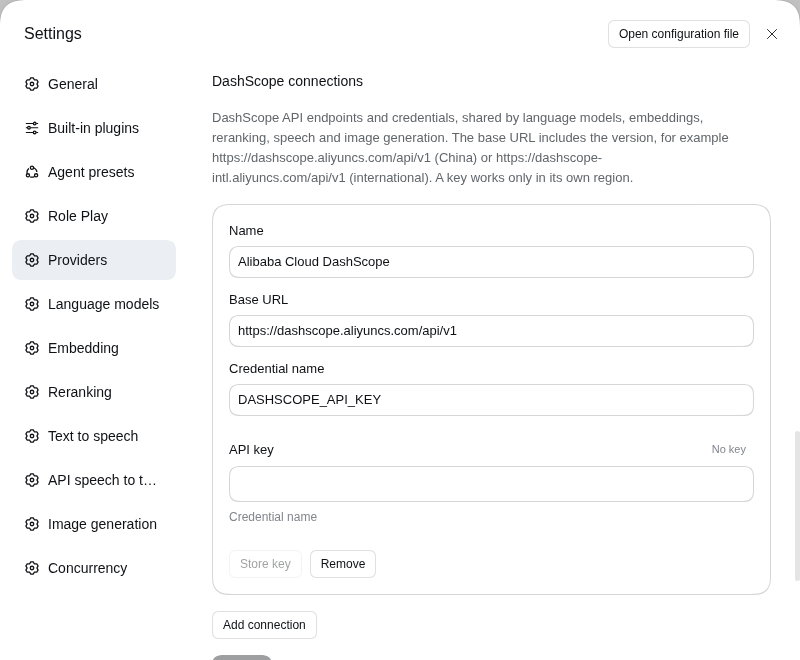
Task: Focus the Name field with Alibaba Cloud DashScope
Action: tap(491, 262)
